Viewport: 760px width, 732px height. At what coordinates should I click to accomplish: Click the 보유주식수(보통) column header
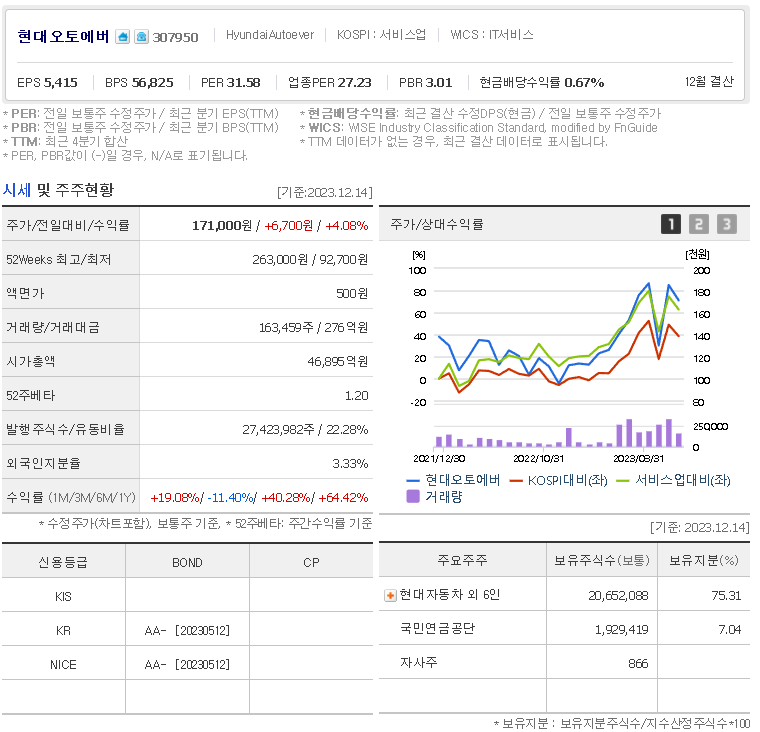602,560
